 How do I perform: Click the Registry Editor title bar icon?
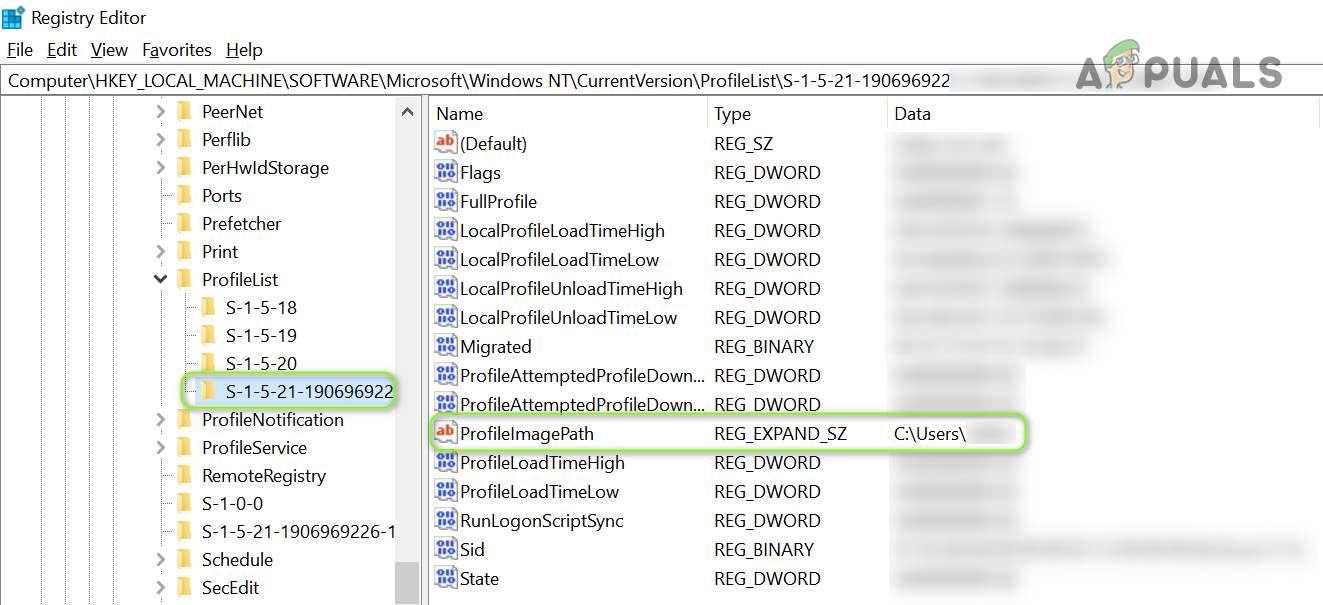(x=14, y=17)
